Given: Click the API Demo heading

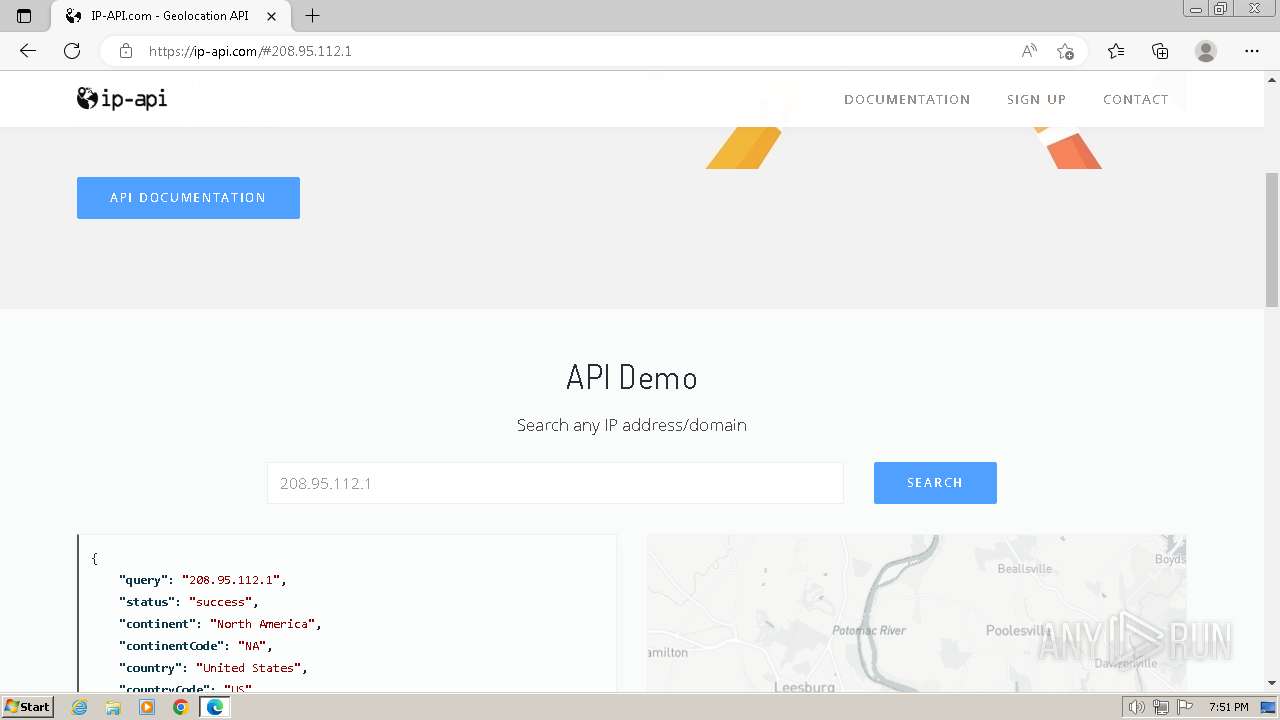Looking at the screenshot, I should click(x=632, y=377).
